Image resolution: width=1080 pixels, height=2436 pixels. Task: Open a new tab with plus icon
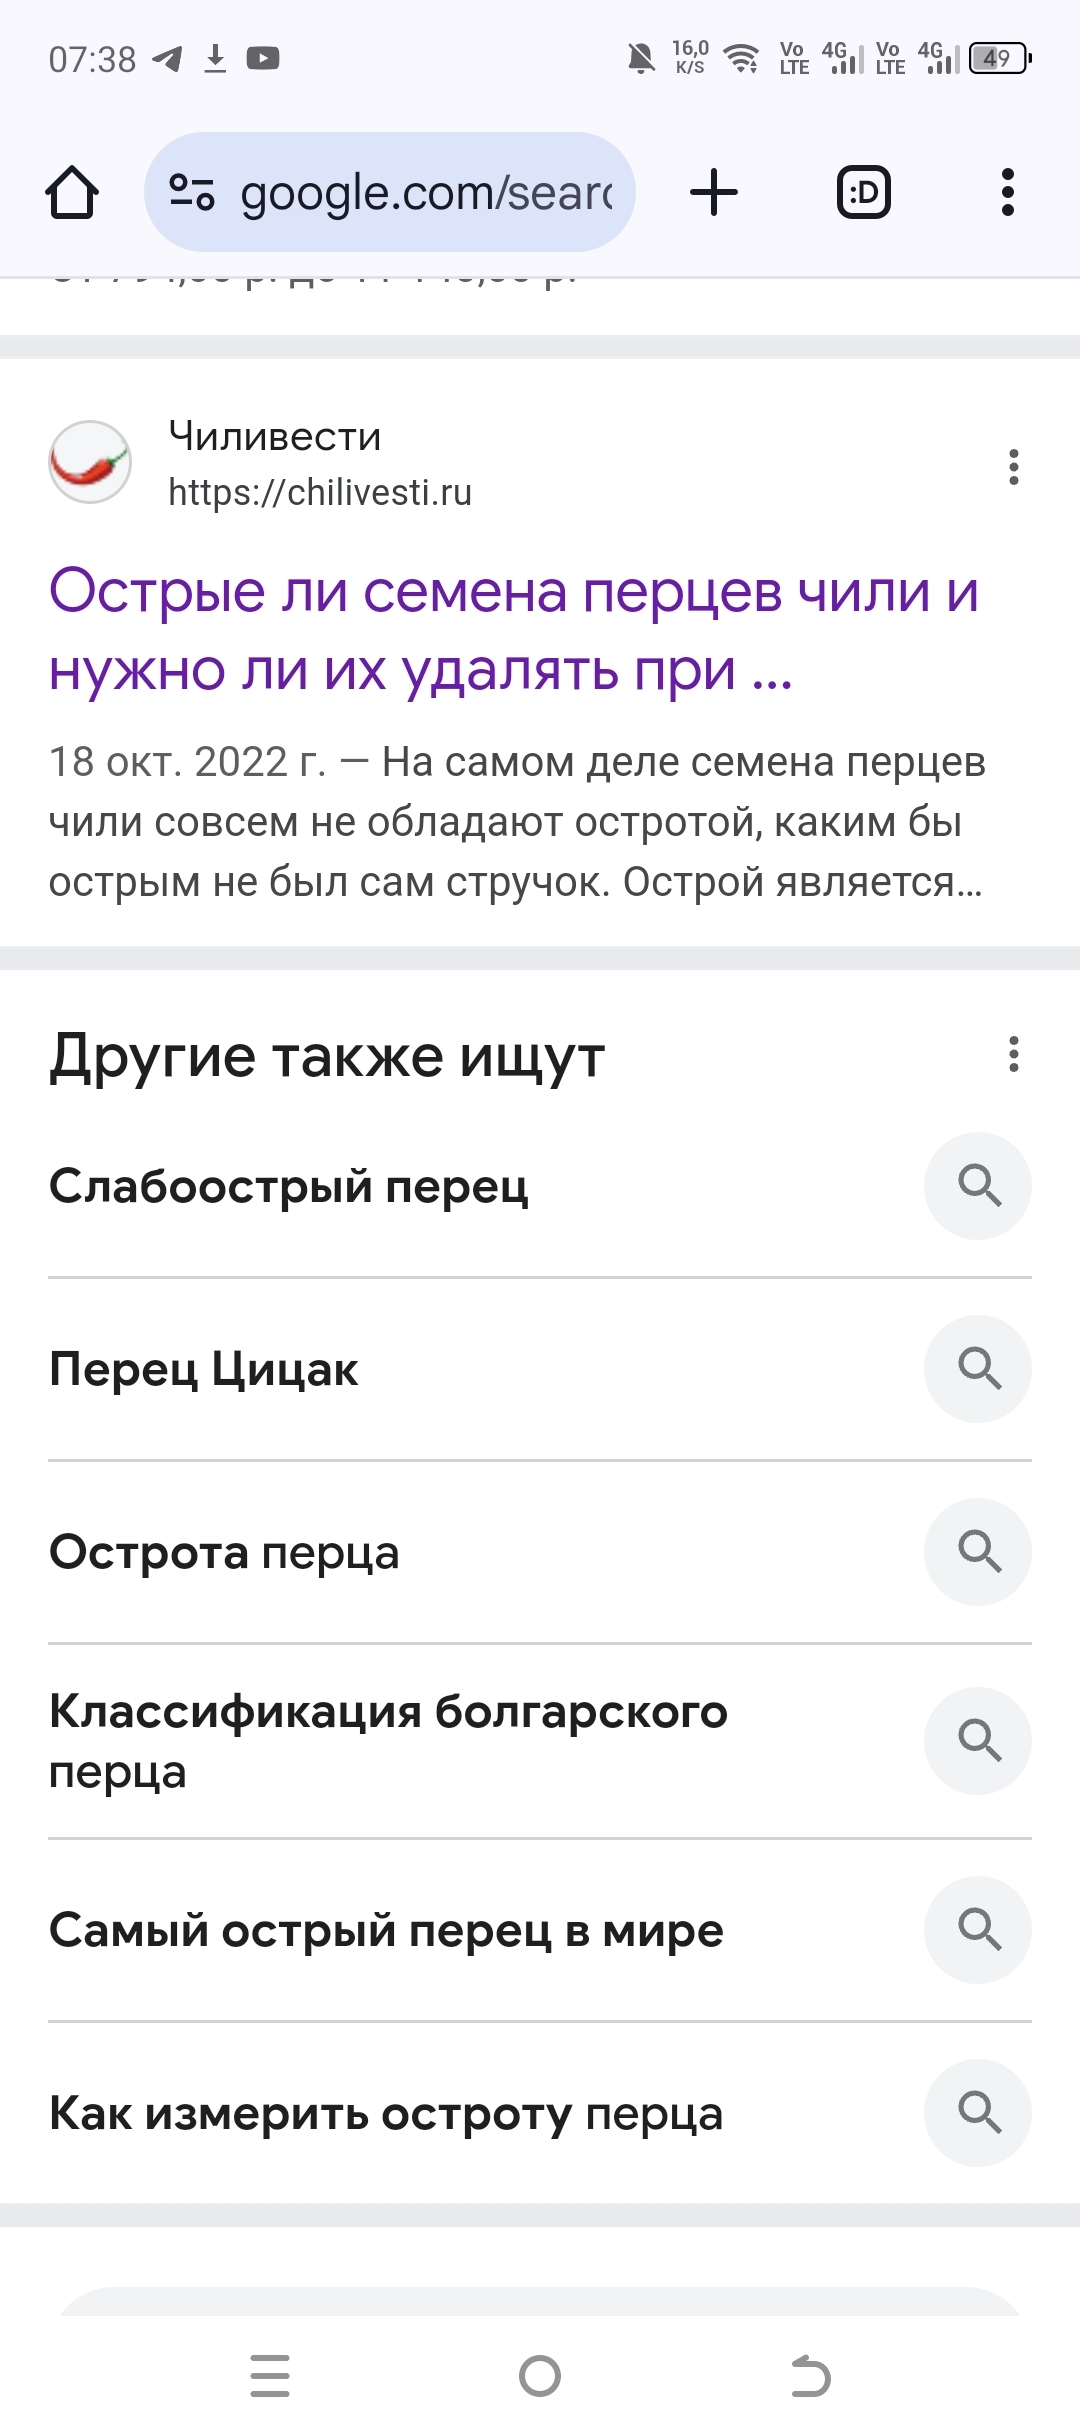pyautogui.click(x=714, y=192)
